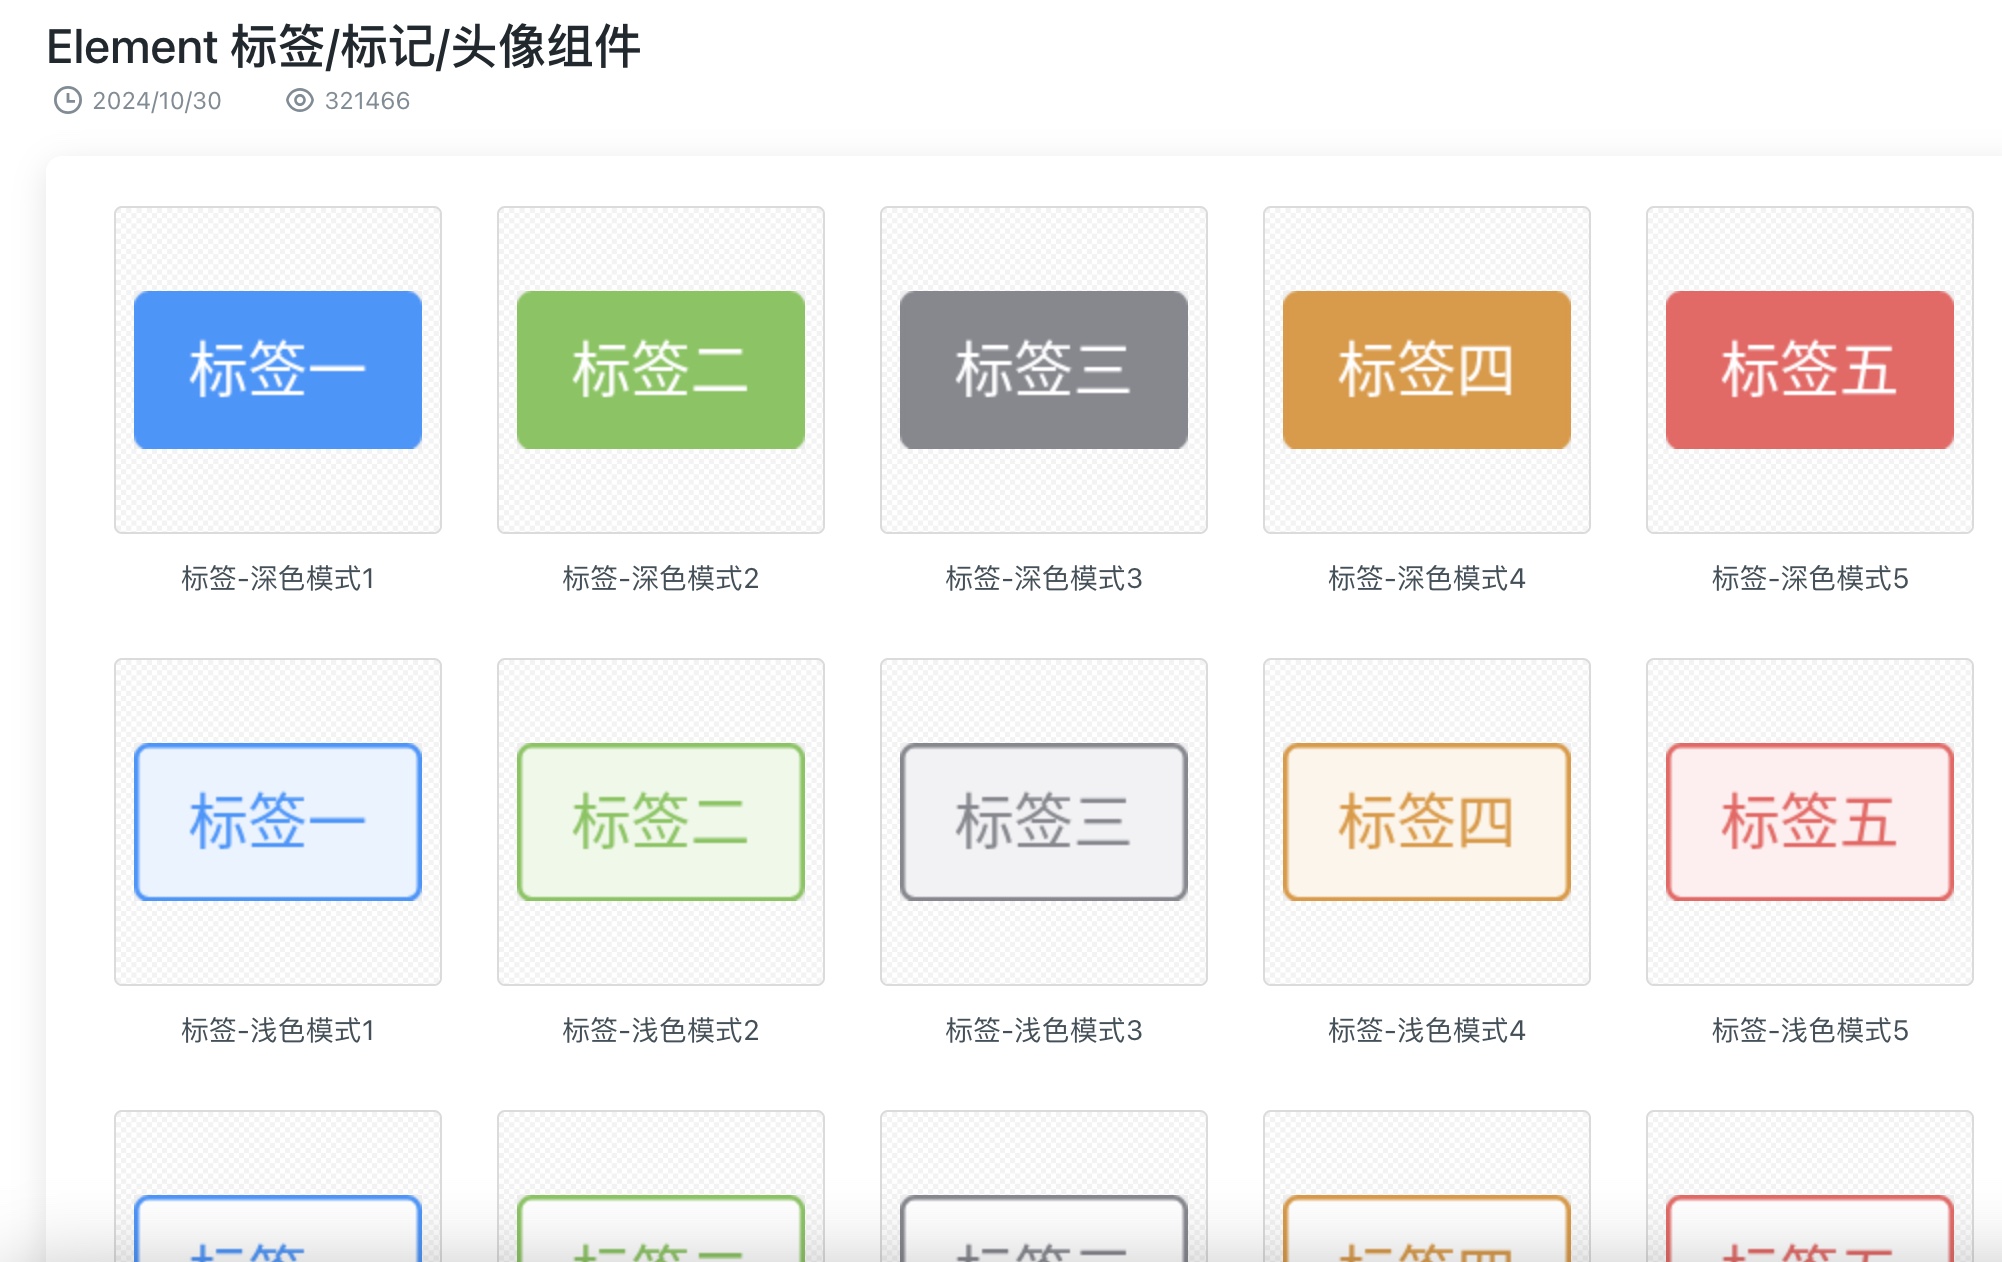The image size is (2002, 1262).
Task: Click the caption 标签-深色模式4
Action: click(x=1427, y=578)
